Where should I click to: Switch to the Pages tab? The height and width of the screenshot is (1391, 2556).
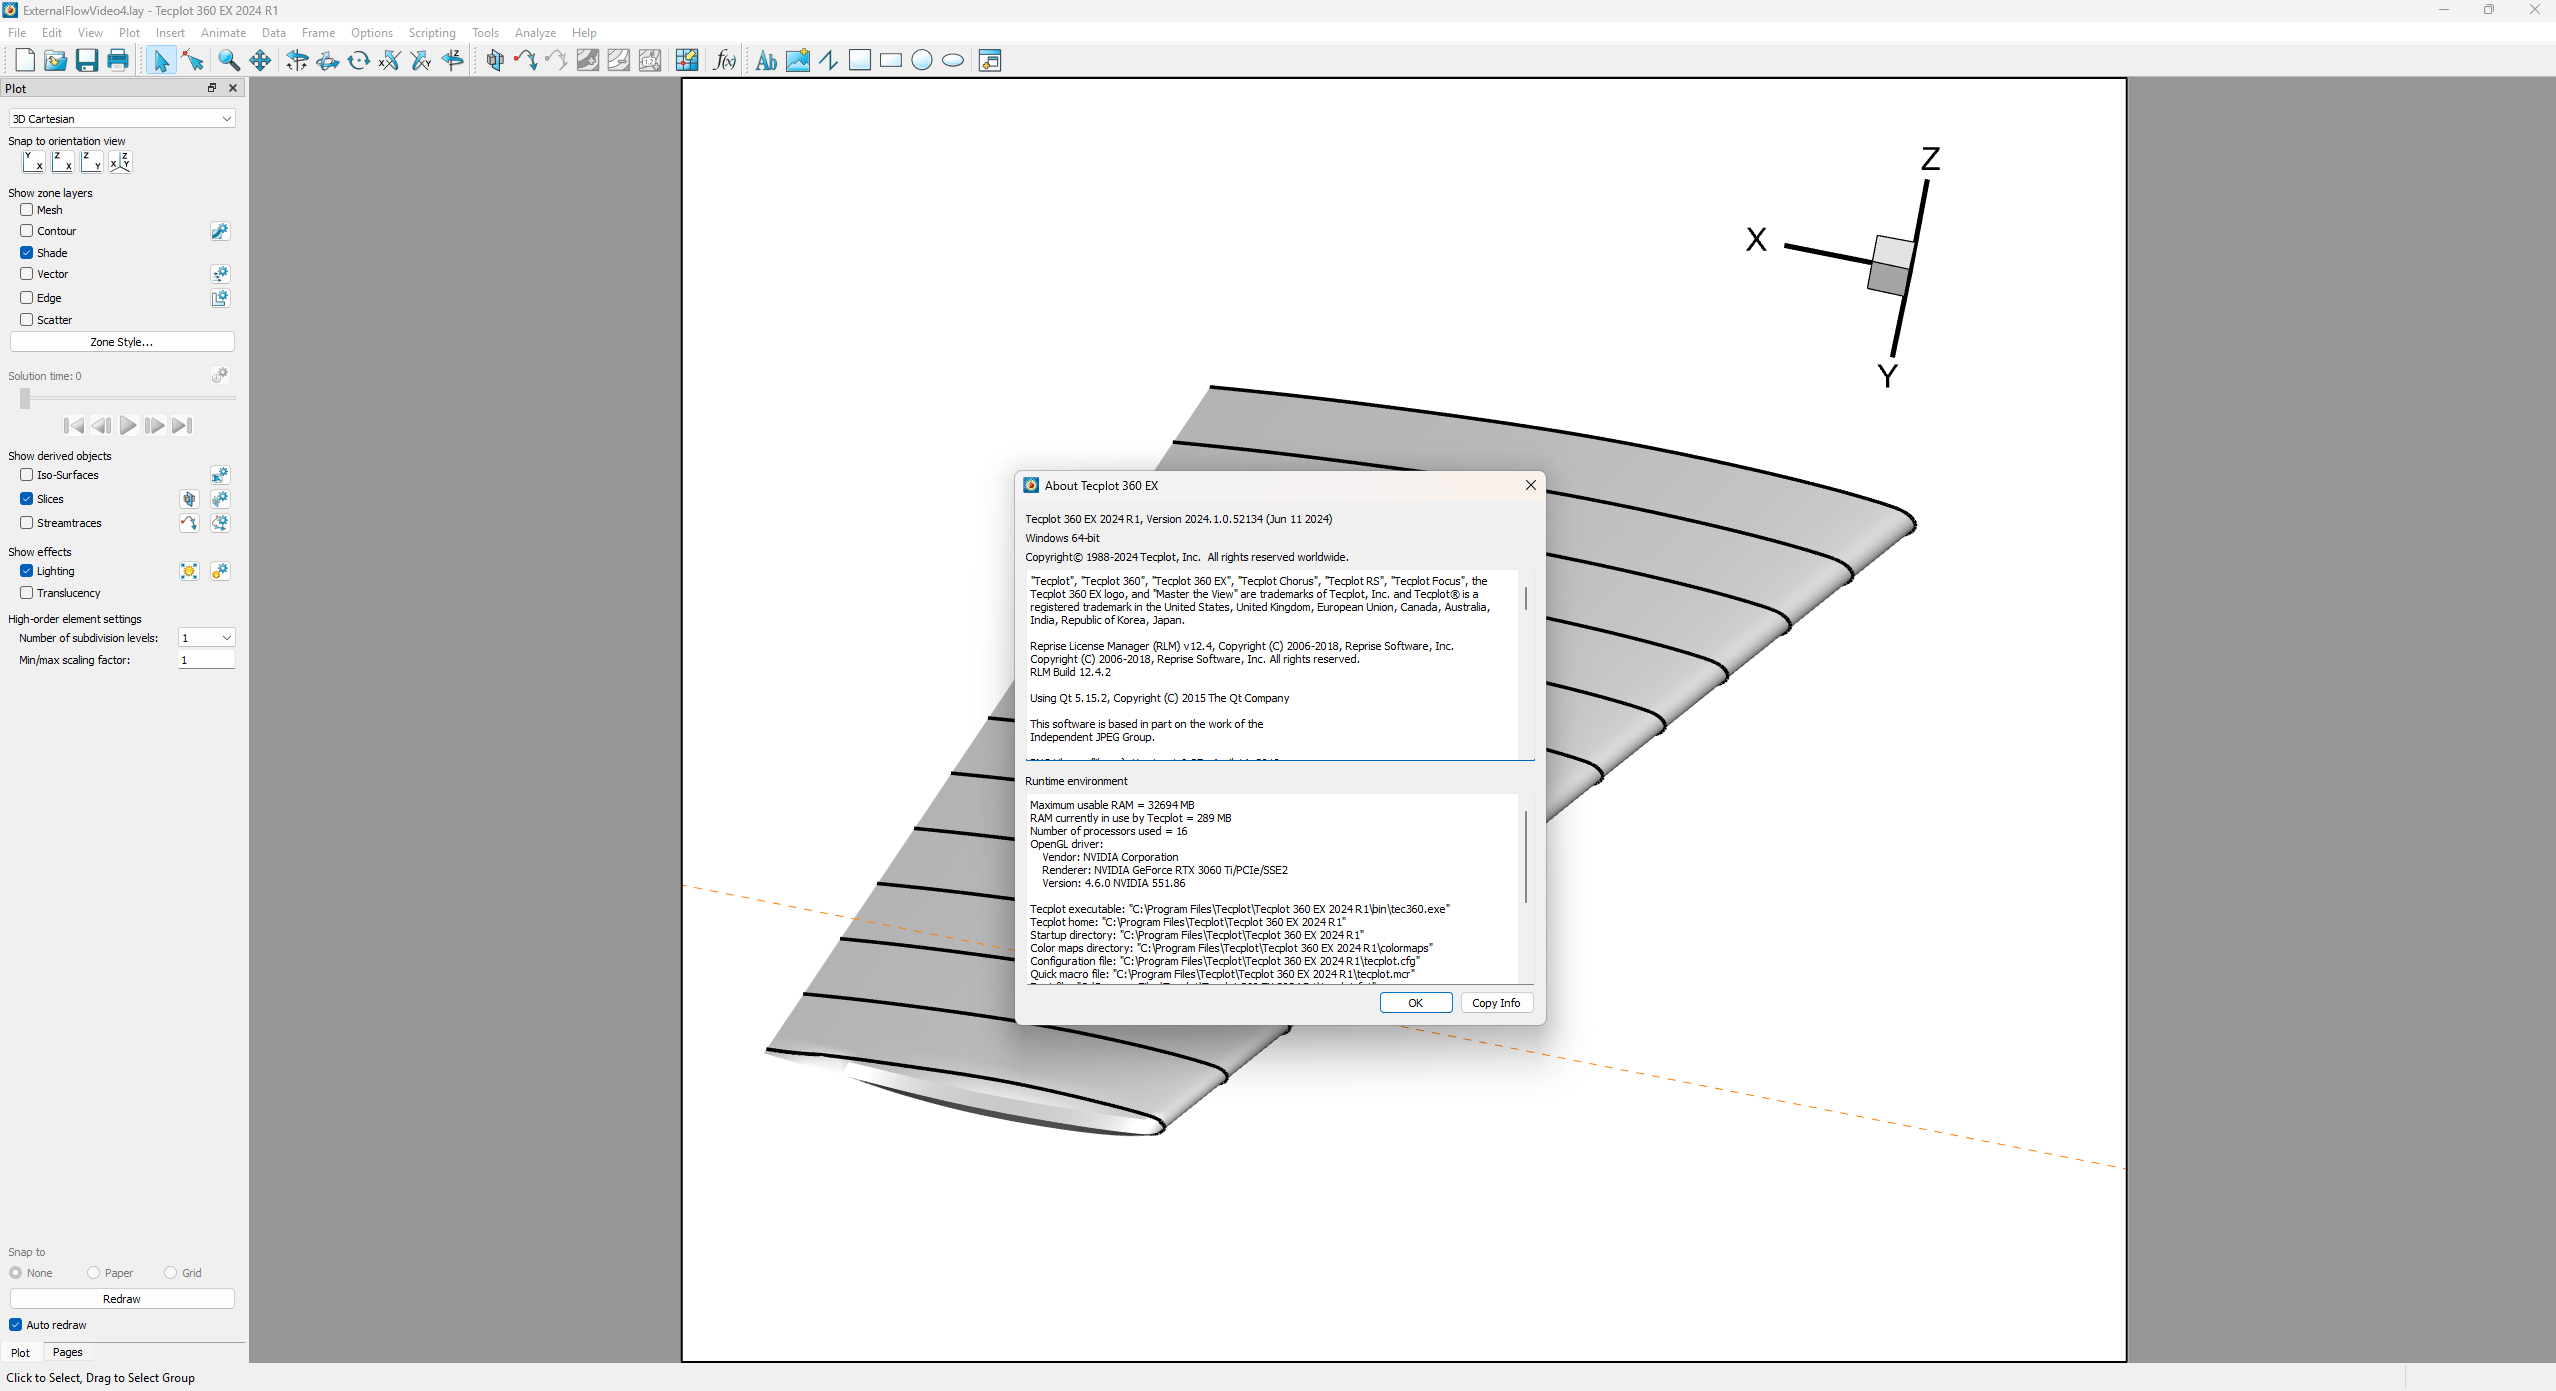[67, 1352]
